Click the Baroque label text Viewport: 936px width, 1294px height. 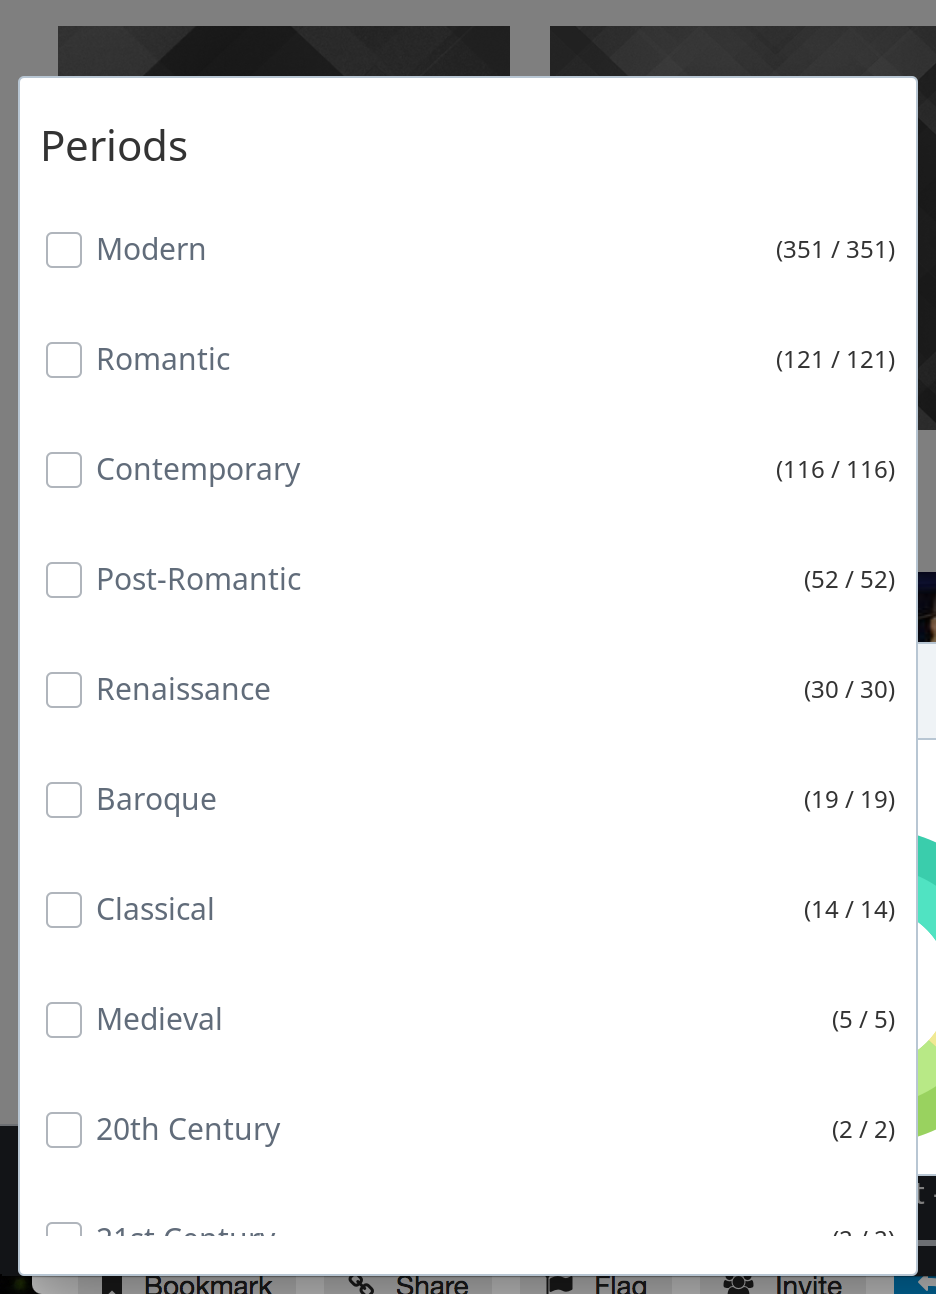156,800
